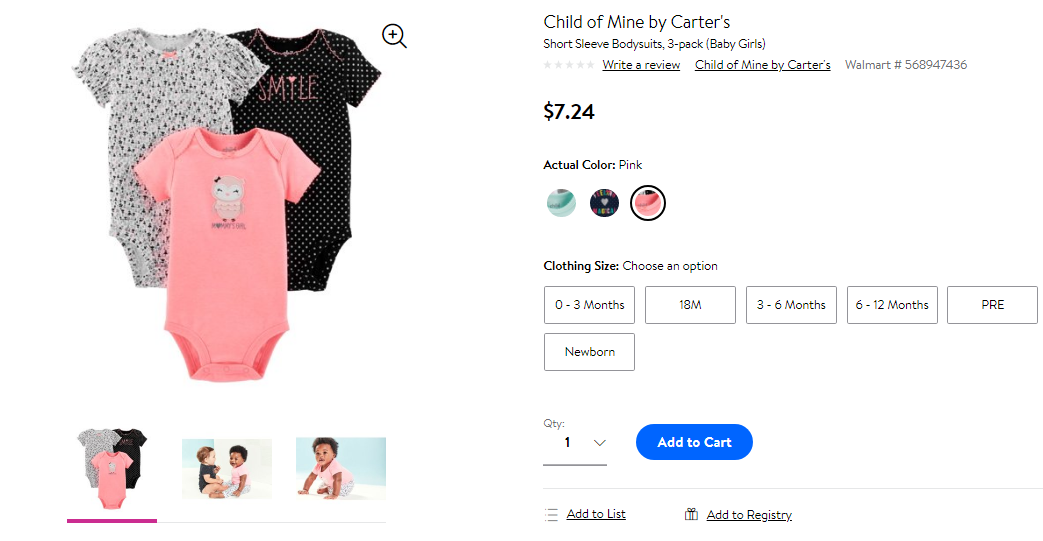The image size is (1043, 541).
Task: Open the Write a review link
Action: click(641, 65)
